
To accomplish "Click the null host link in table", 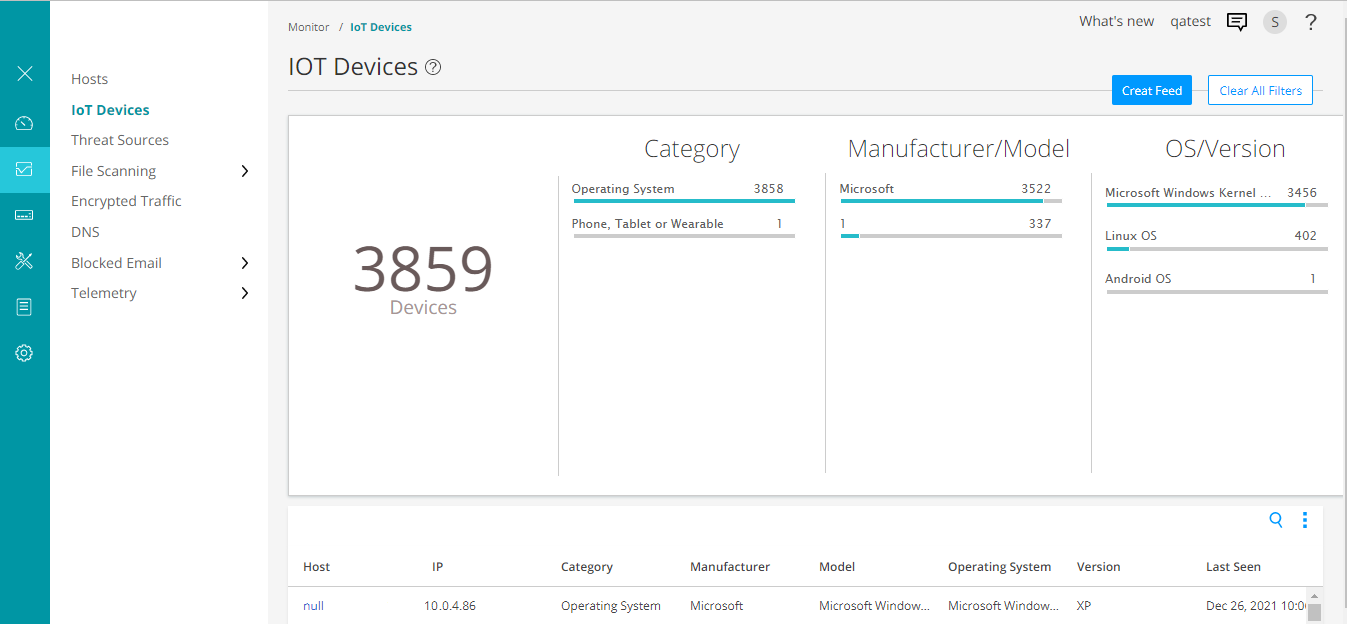I will click(314, 606).
